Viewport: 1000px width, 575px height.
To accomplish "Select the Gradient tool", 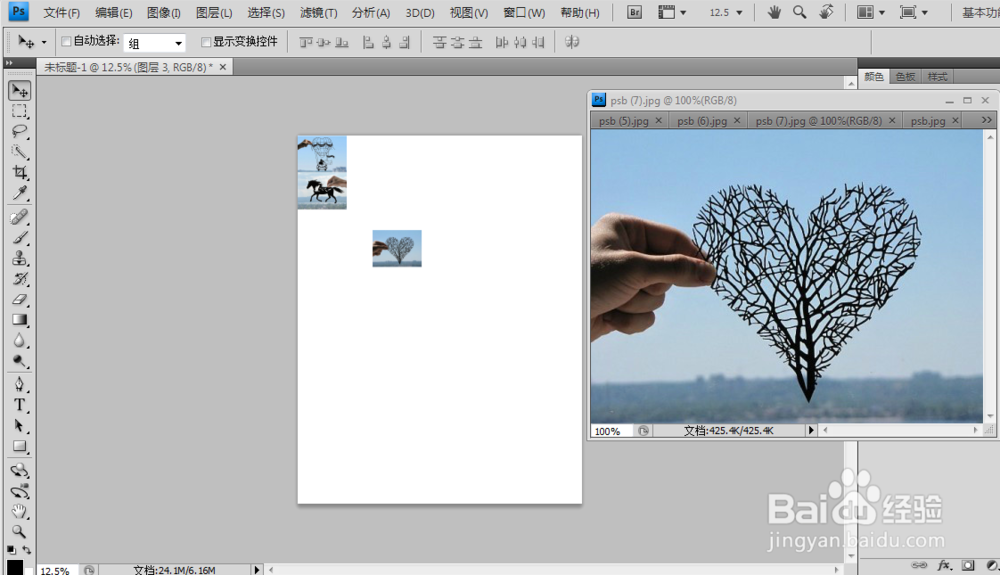I will click(x=20, y=319).
